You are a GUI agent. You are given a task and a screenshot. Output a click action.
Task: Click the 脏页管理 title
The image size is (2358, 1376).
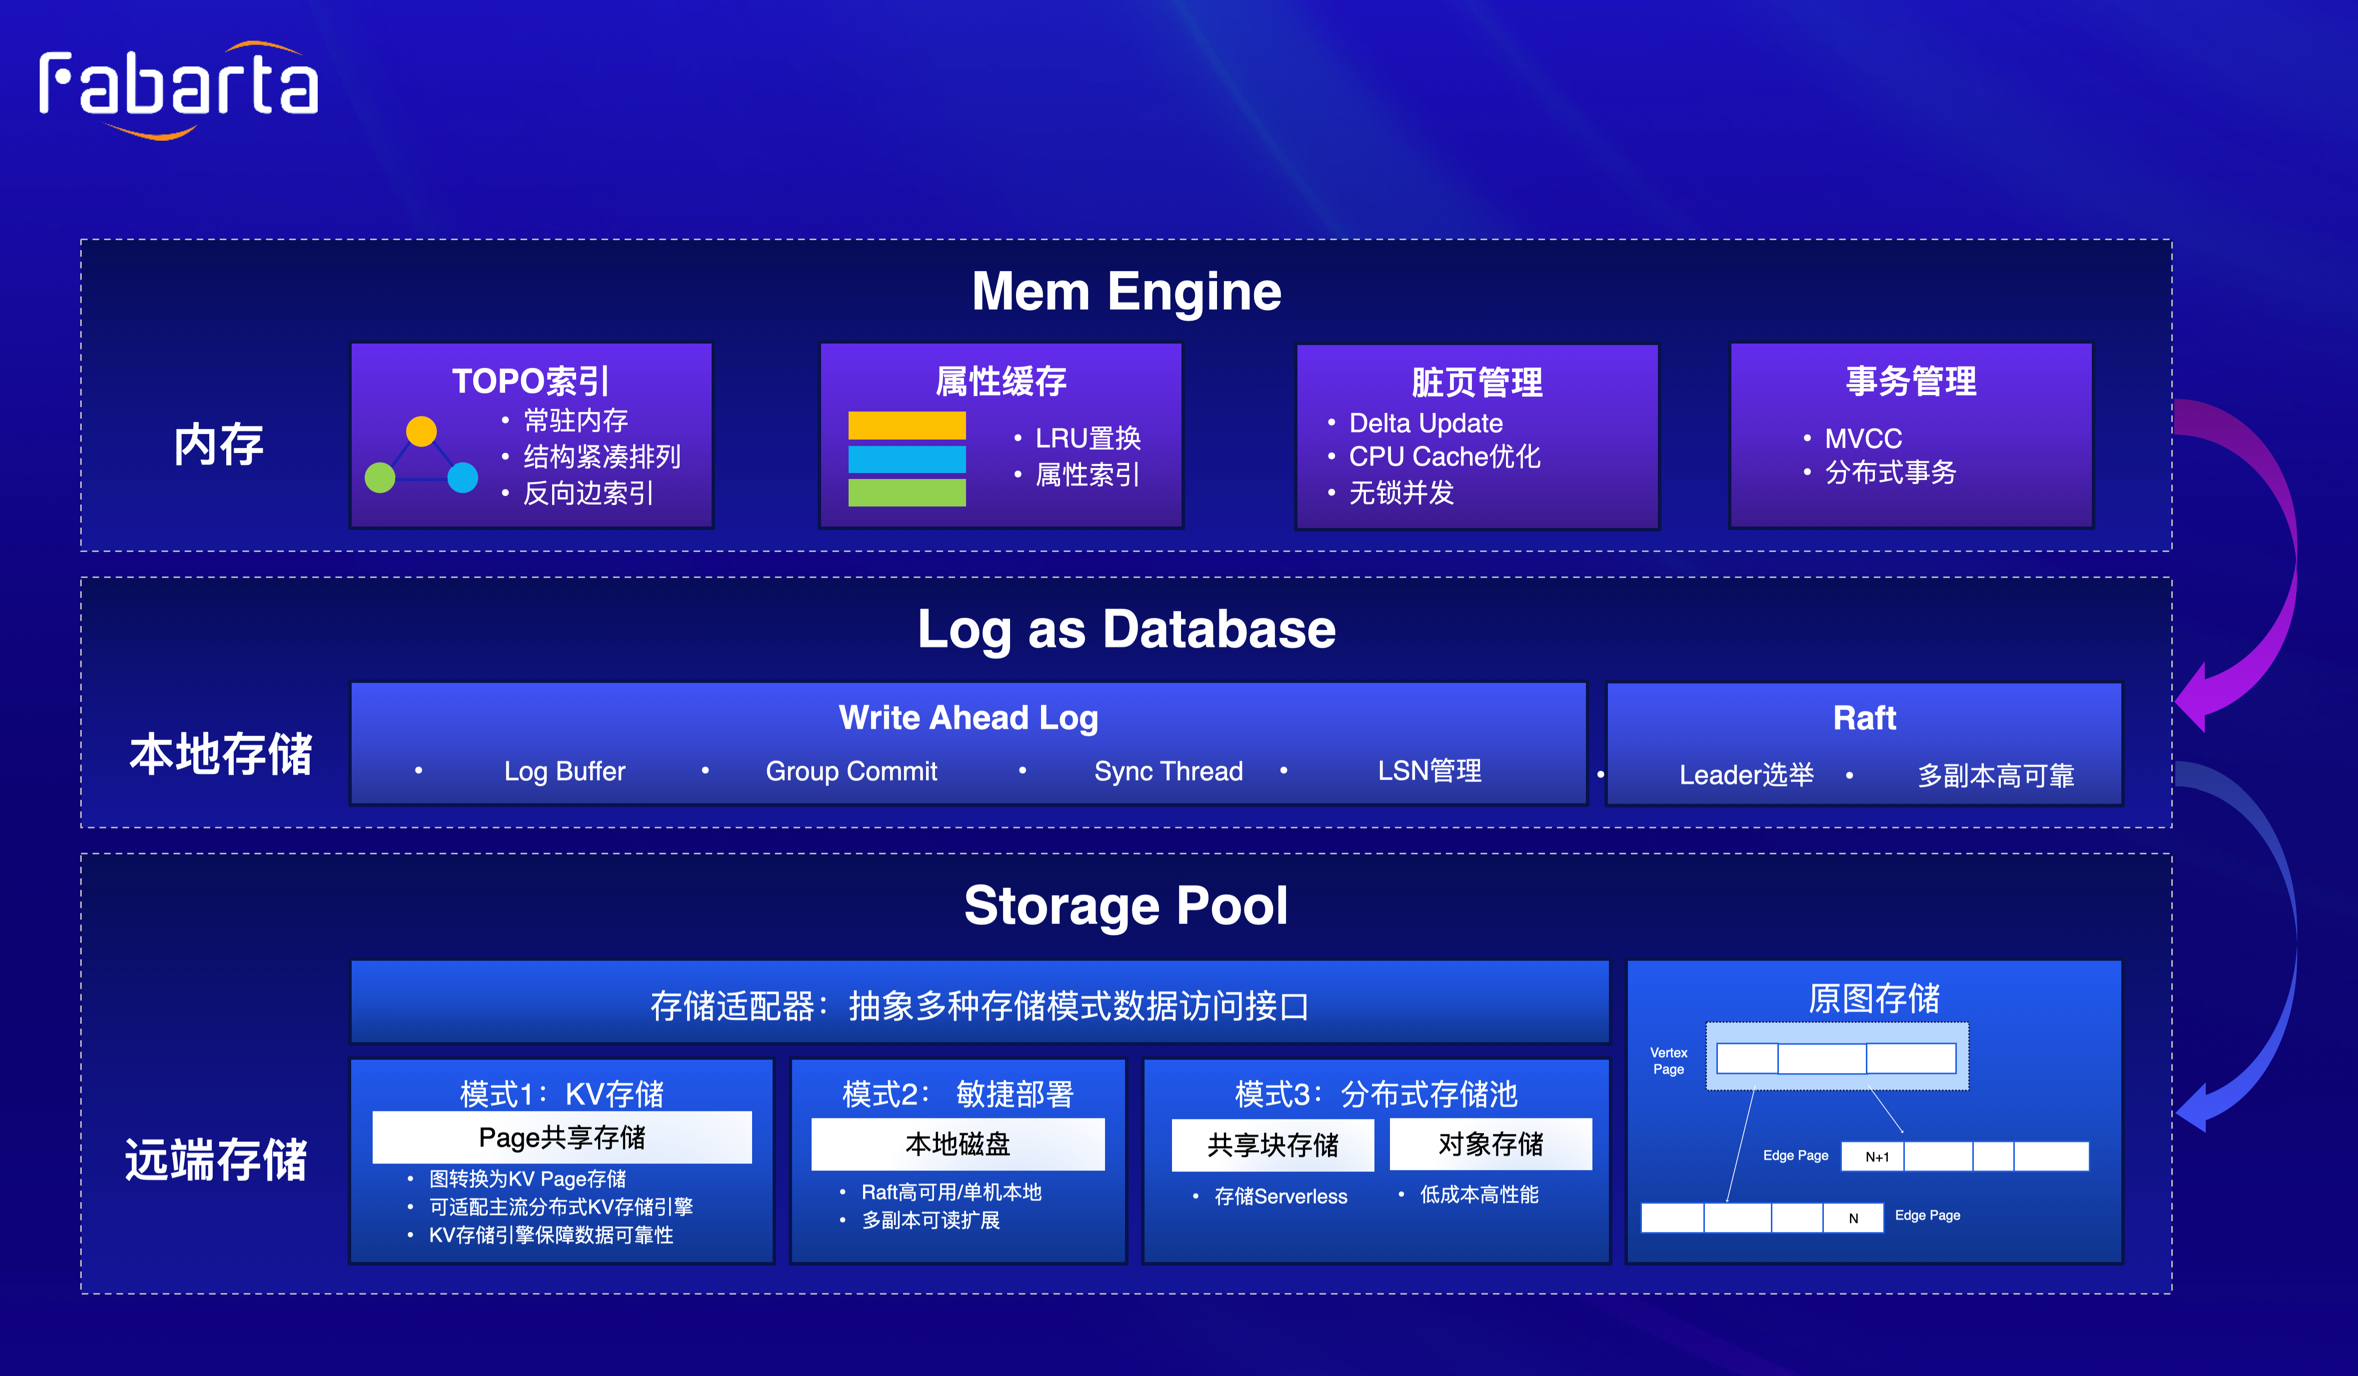pyautogui.click(x=1477, y=382)
